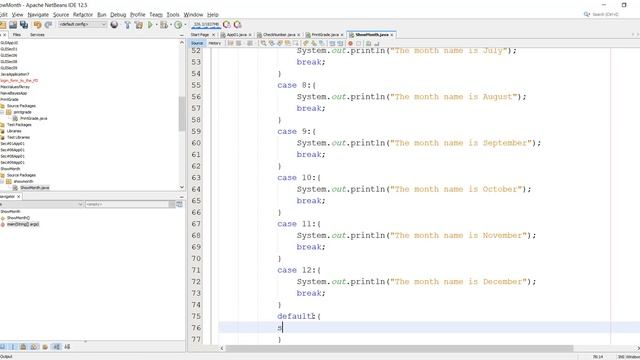Open the Debug Project dropdown arrow

coord(171,25)
